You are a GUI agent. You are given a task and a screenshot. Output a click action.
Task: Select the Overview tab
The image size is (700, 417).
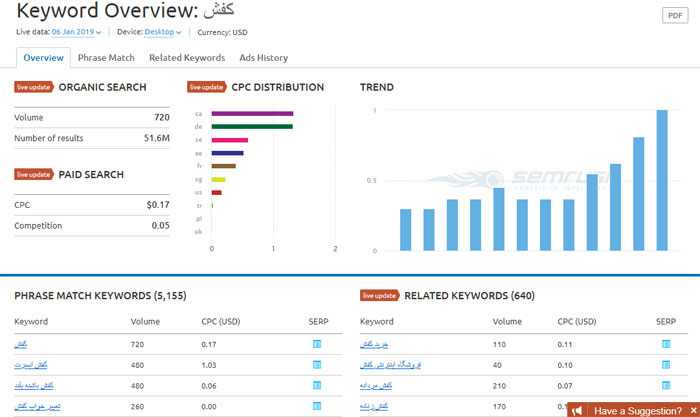[x=43, y=58]
